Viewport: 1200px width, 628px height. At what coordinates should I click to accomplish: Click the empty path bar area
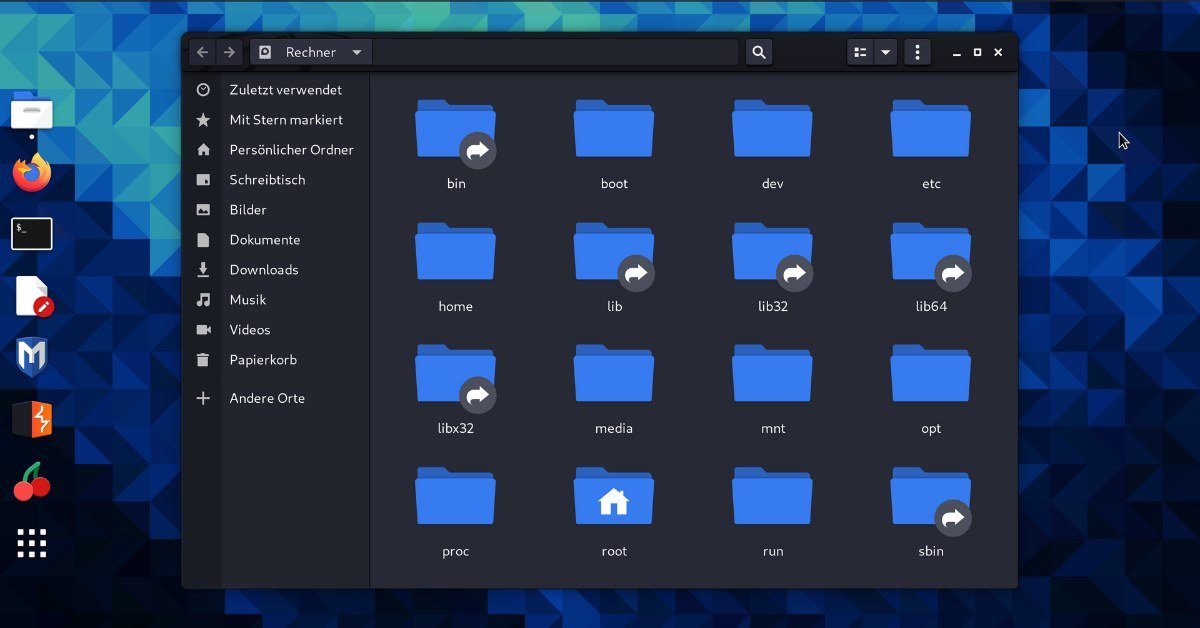(556, 52)
